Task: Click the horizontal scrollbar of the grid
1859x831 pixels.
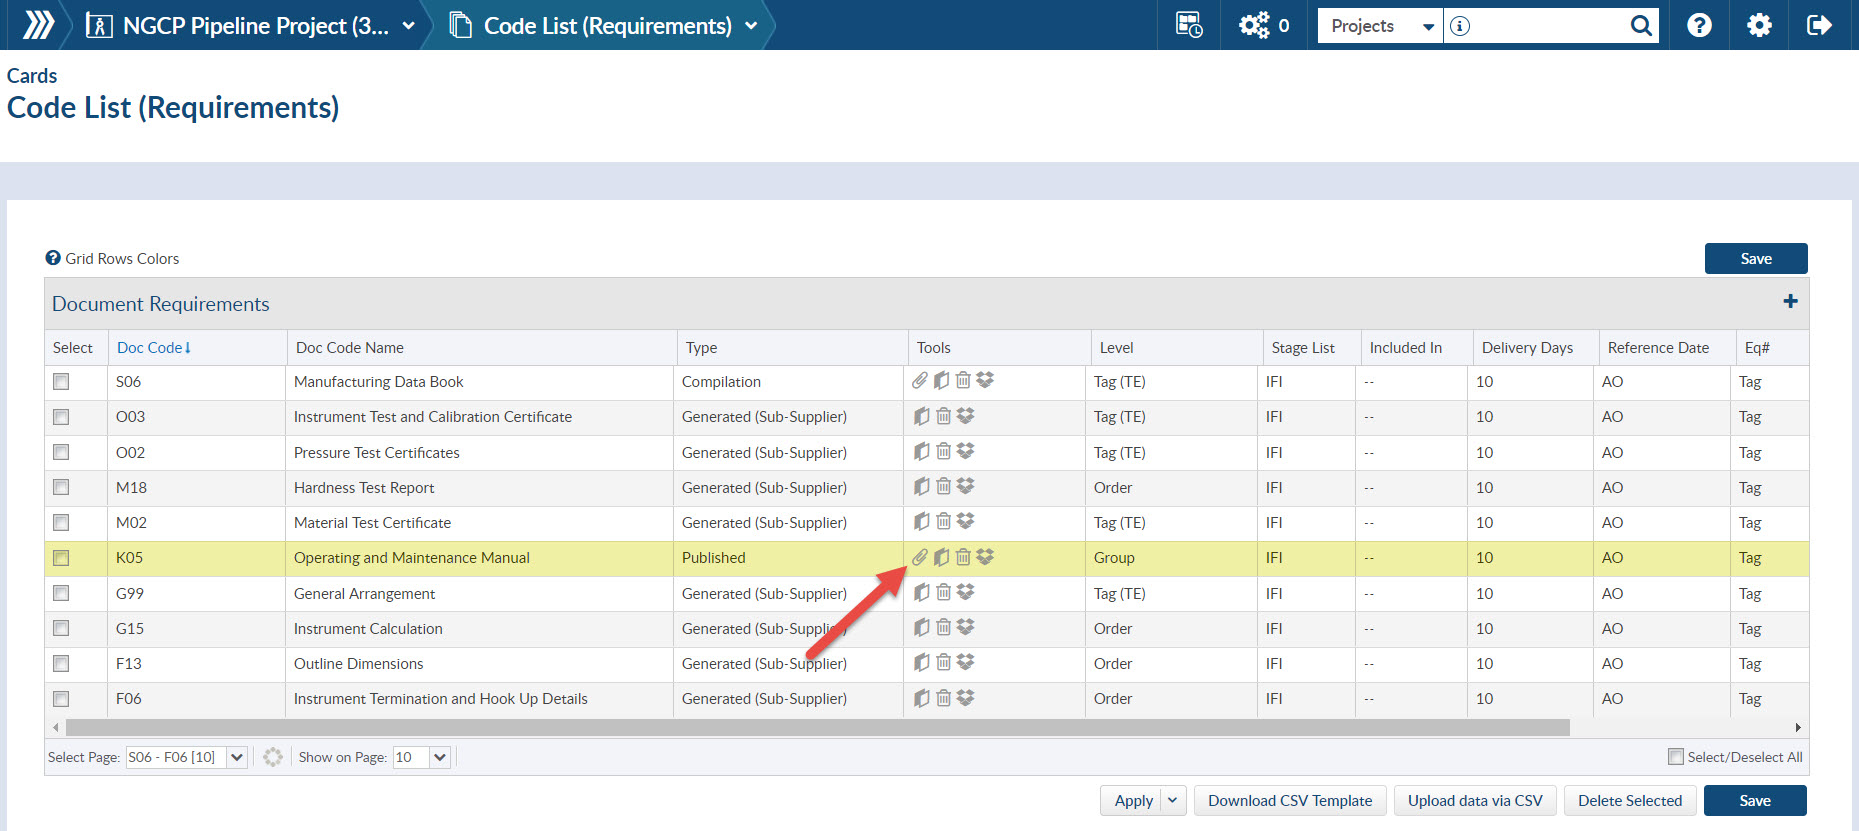Action: point(818,727)
